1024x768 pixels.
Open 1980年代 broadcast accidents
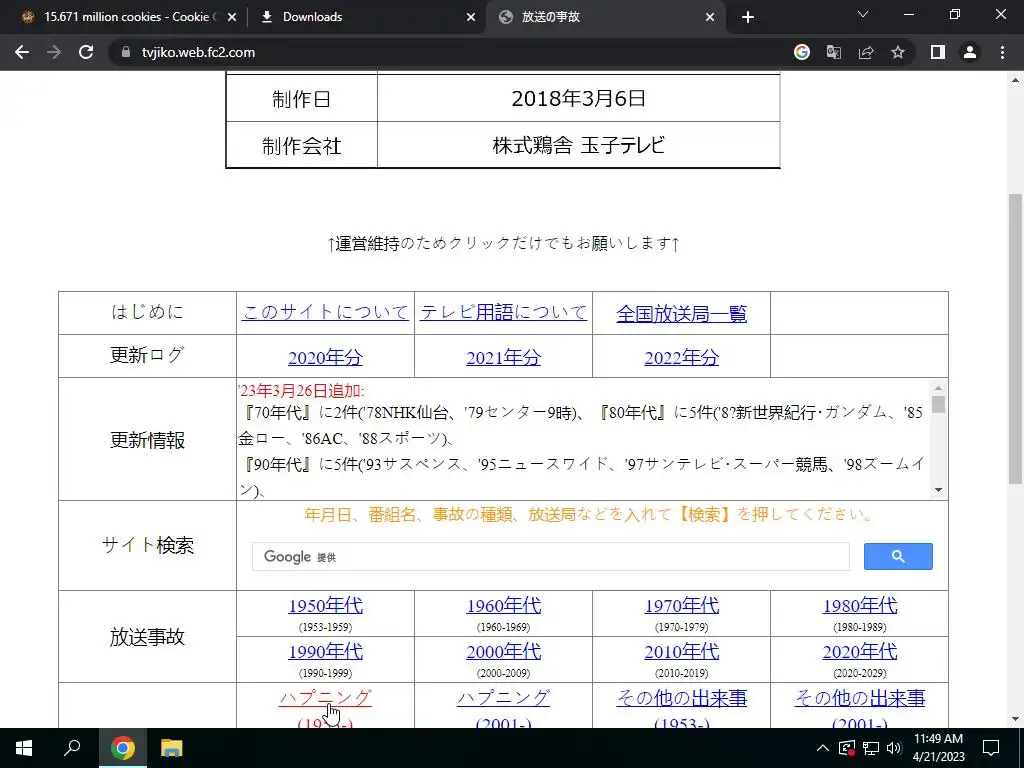click(x=859, y=605)
